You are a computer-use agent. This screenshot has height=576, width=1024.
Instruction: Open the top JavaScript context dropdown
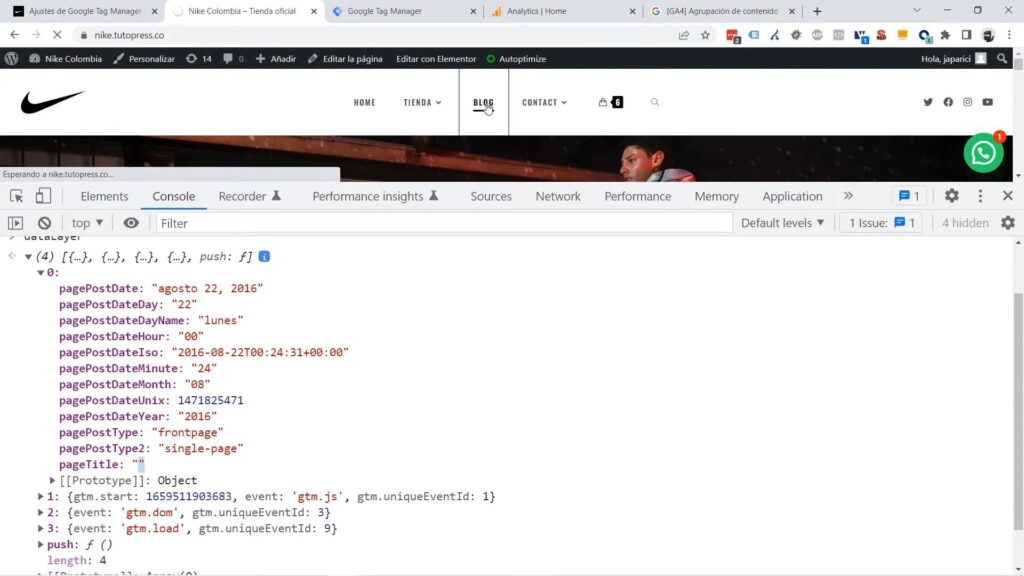[88, 223]
